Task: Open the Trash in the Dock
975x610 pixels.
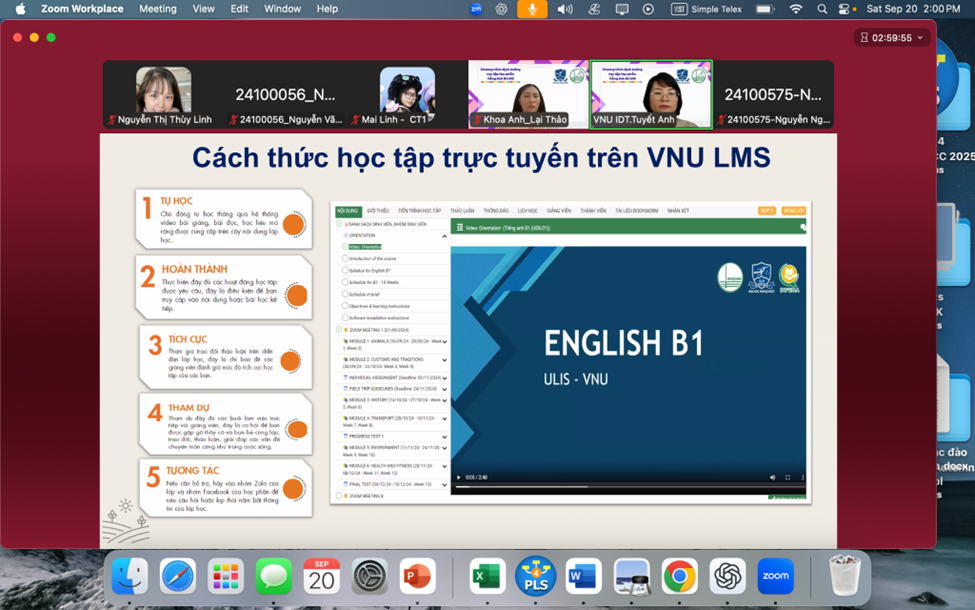Action: tap(845, 576)
